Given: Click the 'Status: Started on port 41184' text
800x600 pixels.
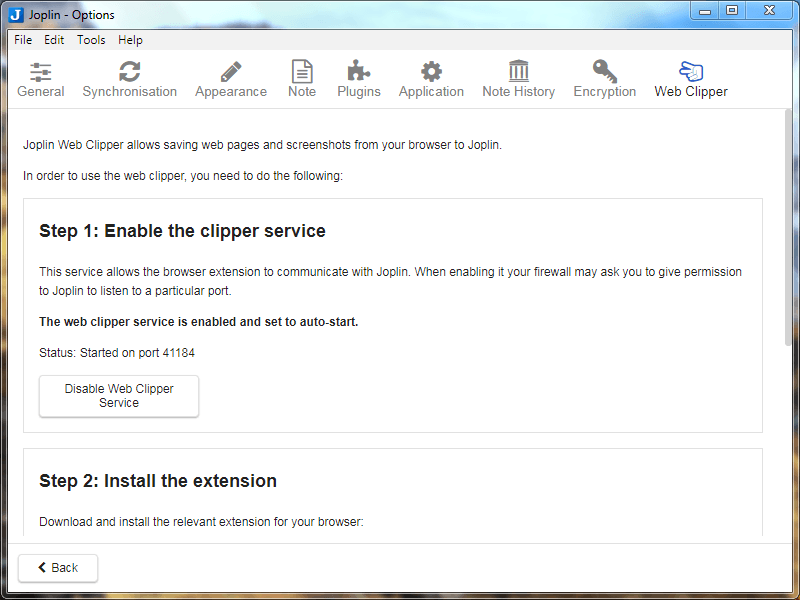Looking at the screenshot, I should (117, 353).
